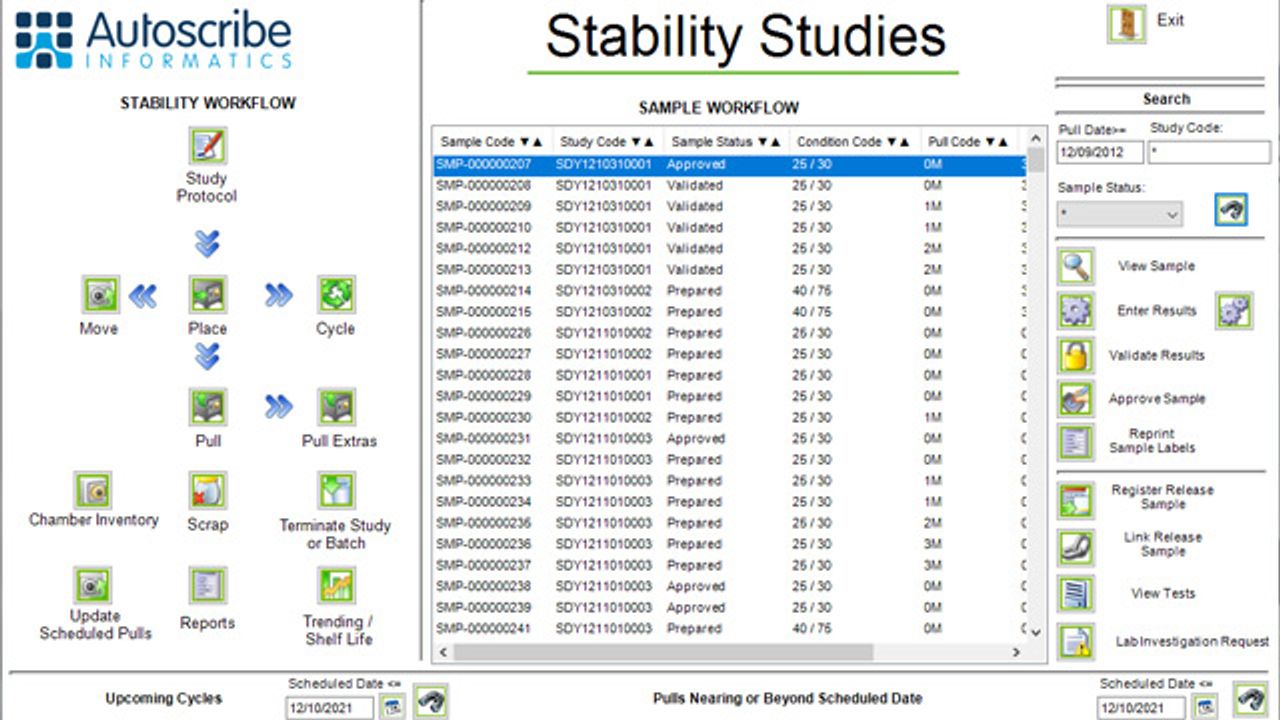
Task: Open calendar picker for Upcoming Cycles date
Action: click(393, 707)
